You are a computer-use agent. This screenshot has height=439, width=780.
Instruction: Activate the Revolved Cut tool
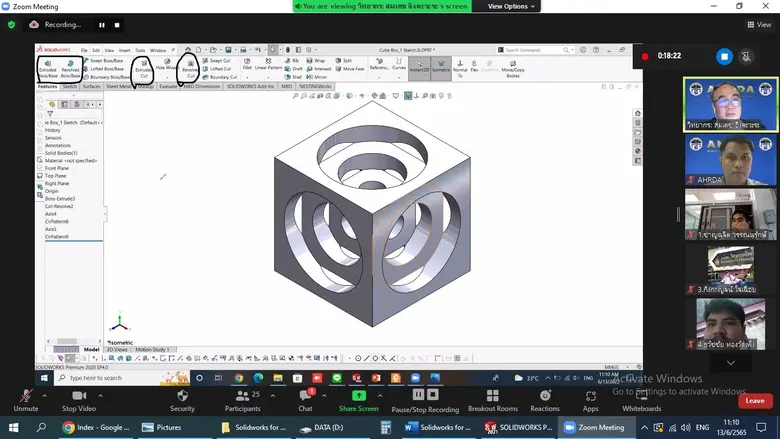click(x=189, y=68)
